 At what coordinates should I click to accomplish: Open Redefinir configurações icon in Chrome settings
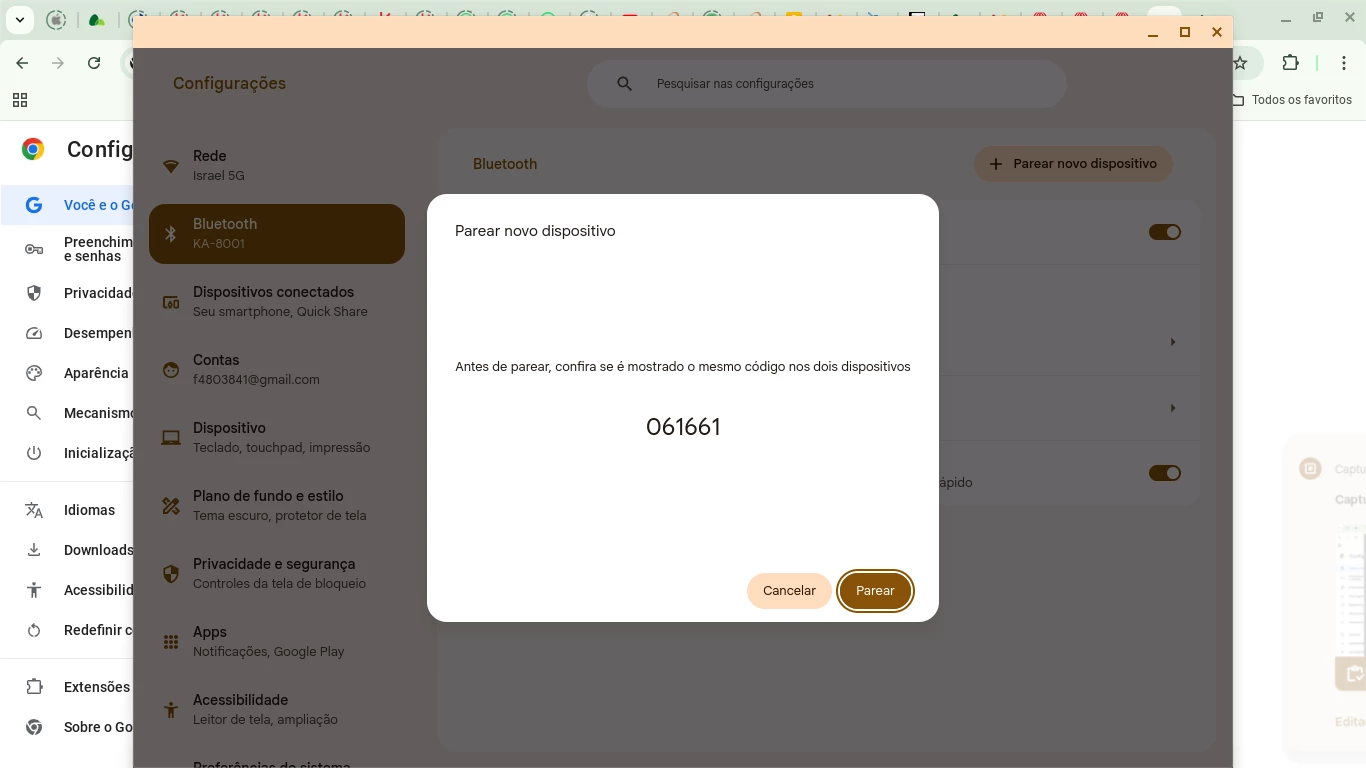coord(34,630)
